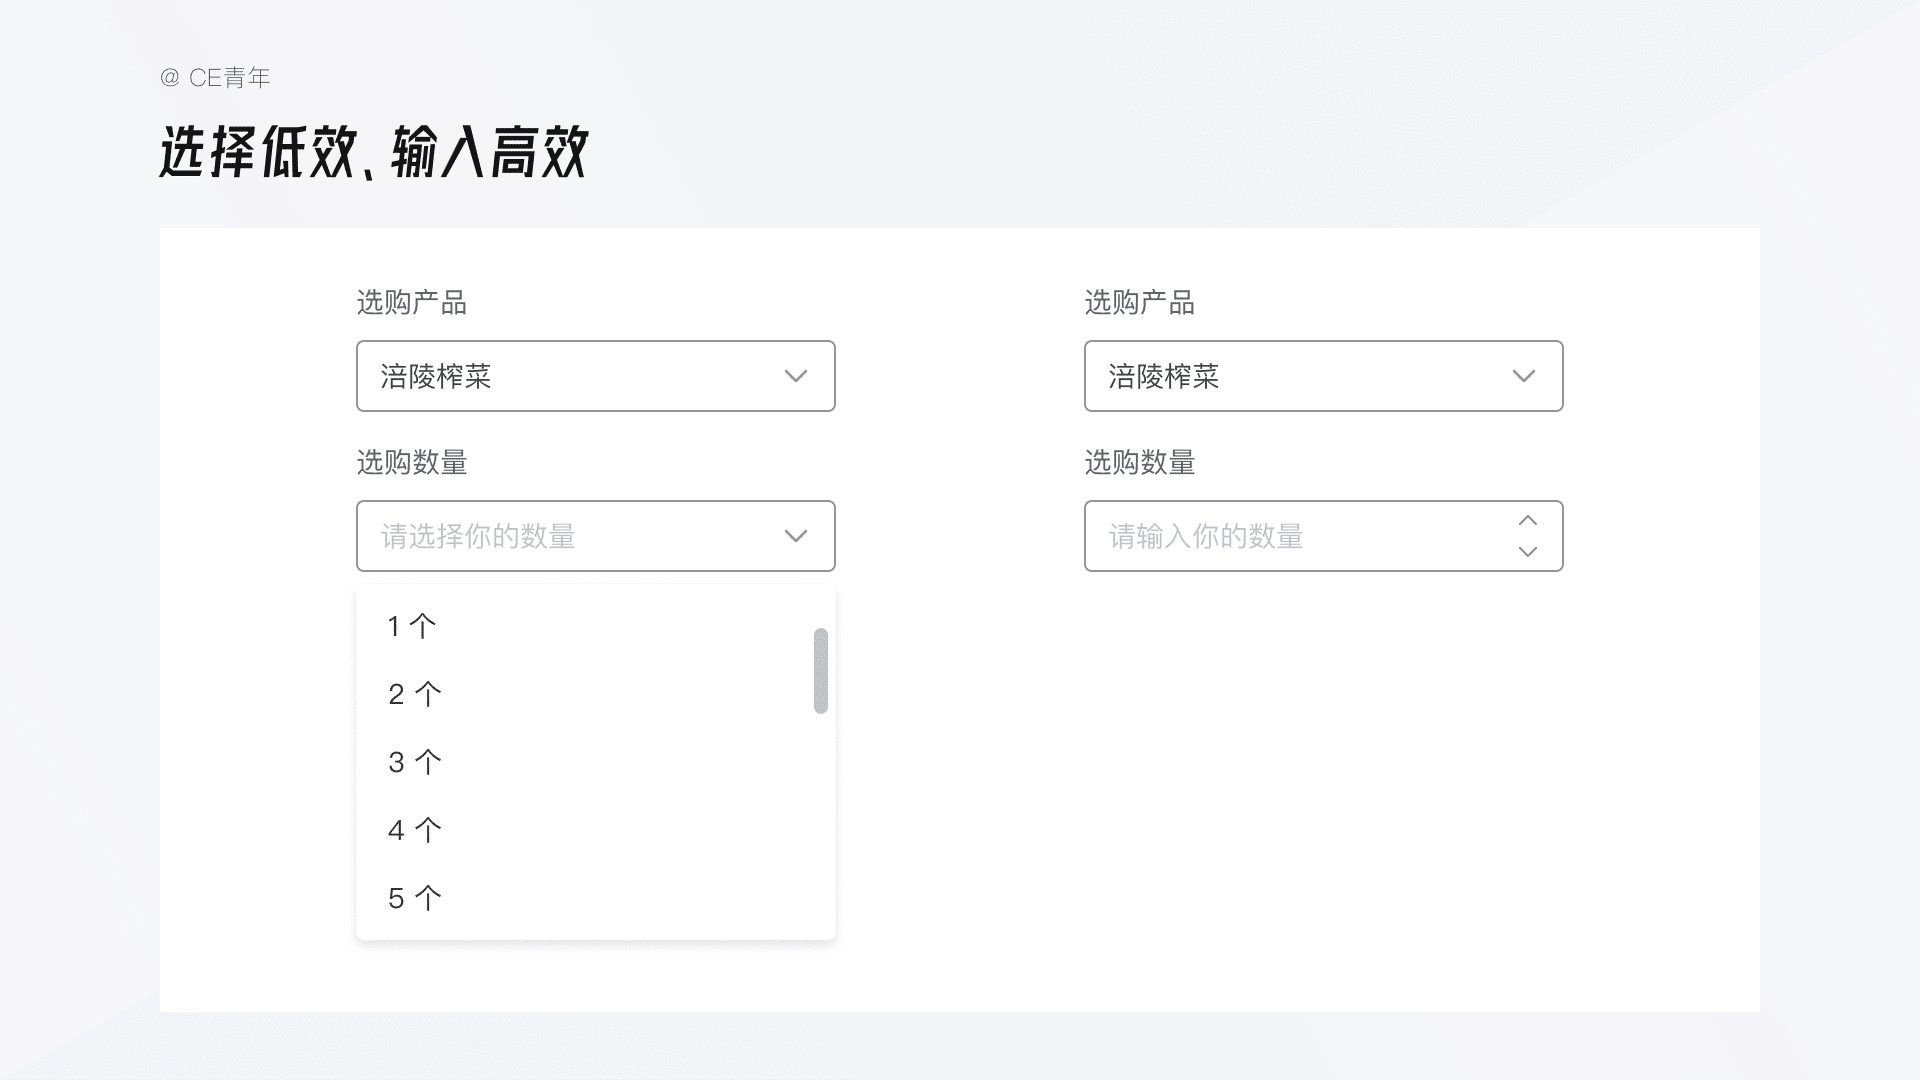Click the left form's 选购产品 label
Screen dimensions: 1920x1080
point(412,303)
